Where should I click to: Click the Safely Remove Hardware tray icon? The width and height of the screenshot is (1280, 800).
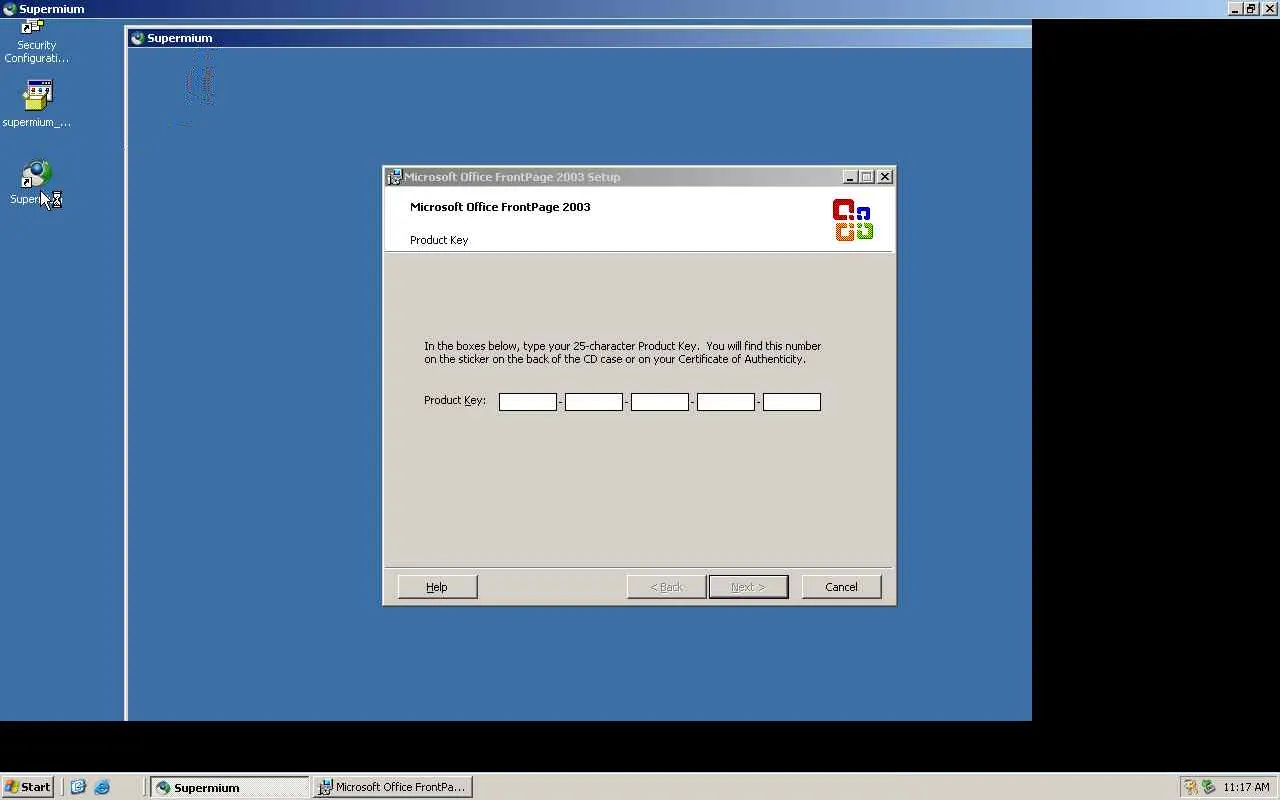point(1208,787)
